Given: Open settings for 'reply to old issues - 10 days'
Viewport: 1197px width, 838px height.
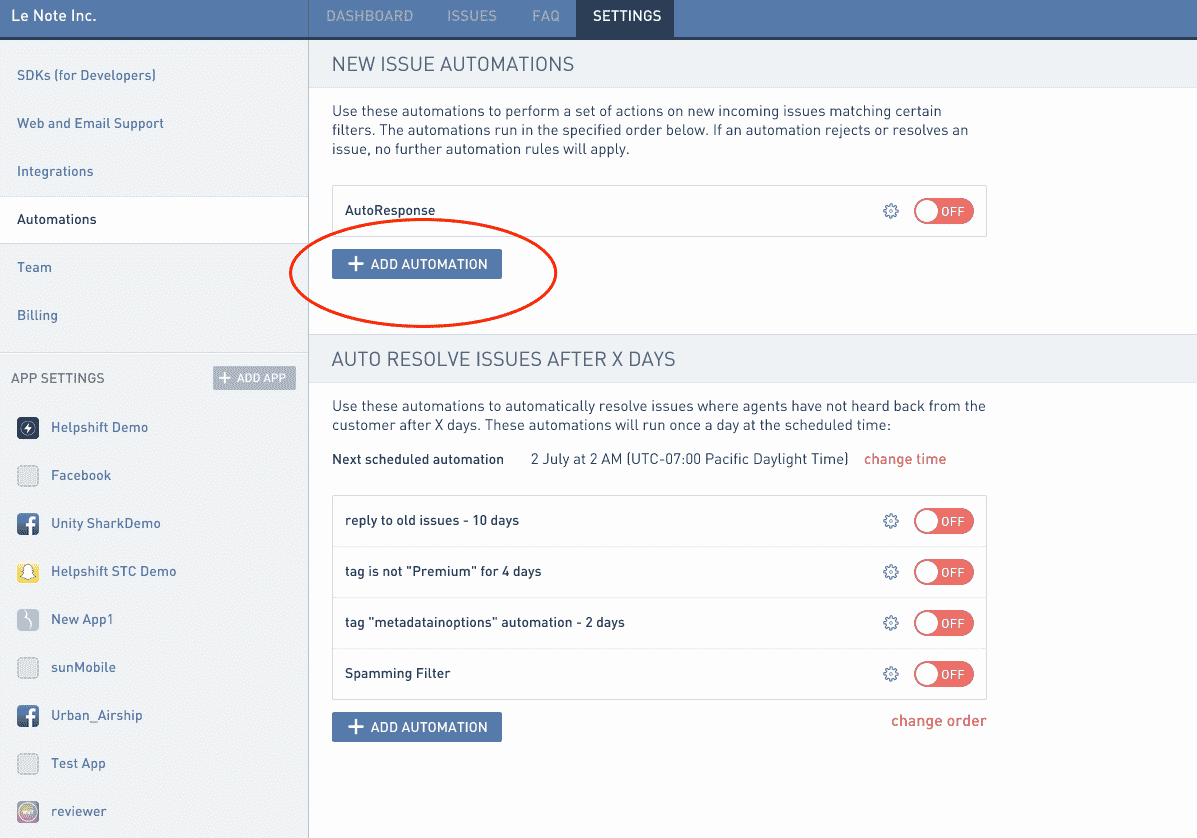Looking at the screenshot, I should (x=891, y=520).
